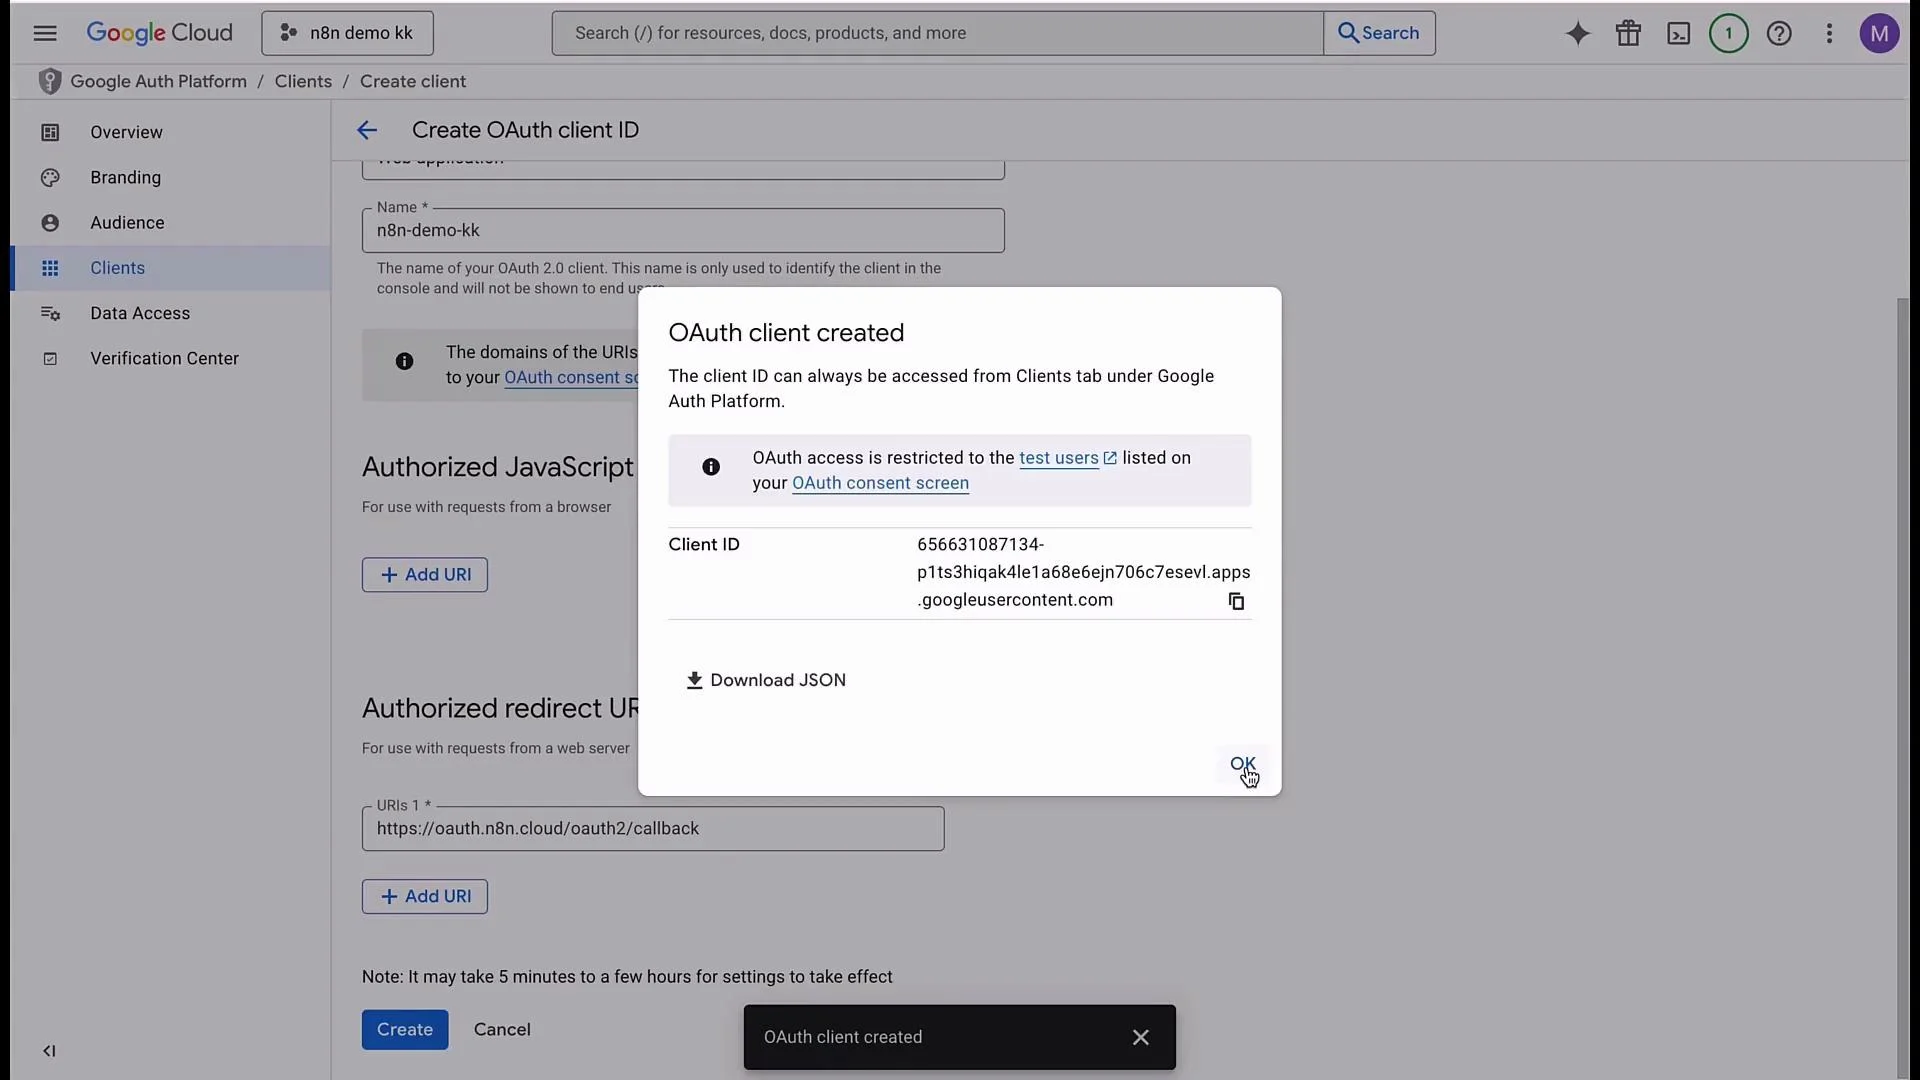Select the "Create client" breadcrumb text
Viewport: 1920px width, 1080px height.
point(413,81)
